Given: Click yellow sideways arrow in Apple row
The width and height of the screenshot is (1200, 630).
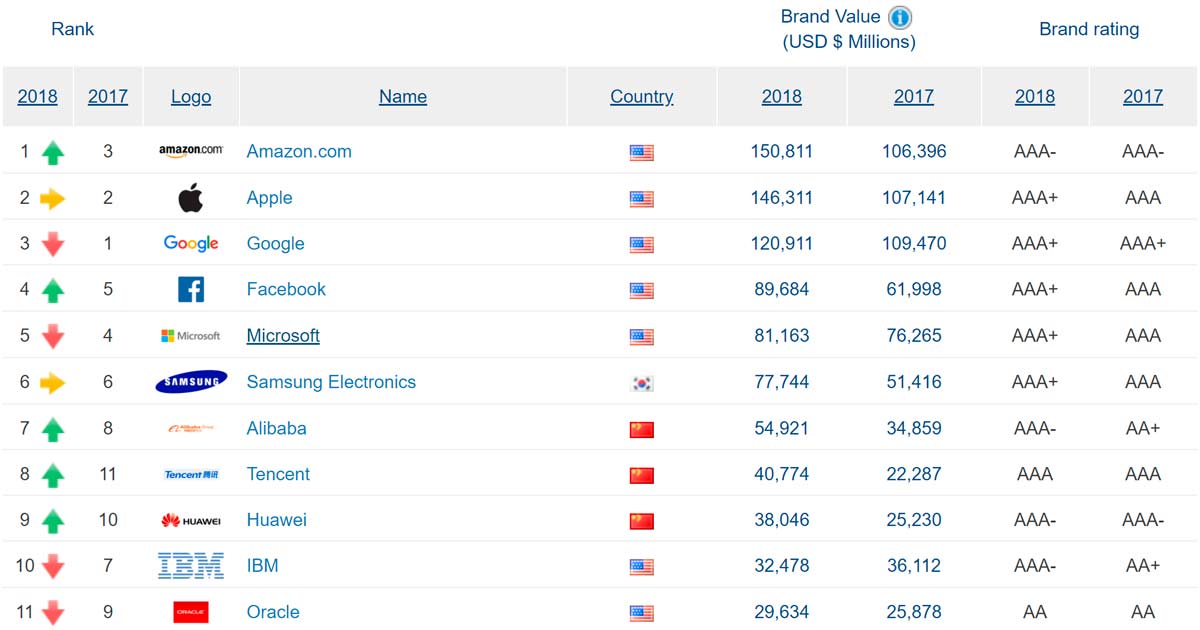Looking at the screenshot, I should pos(53,199).
